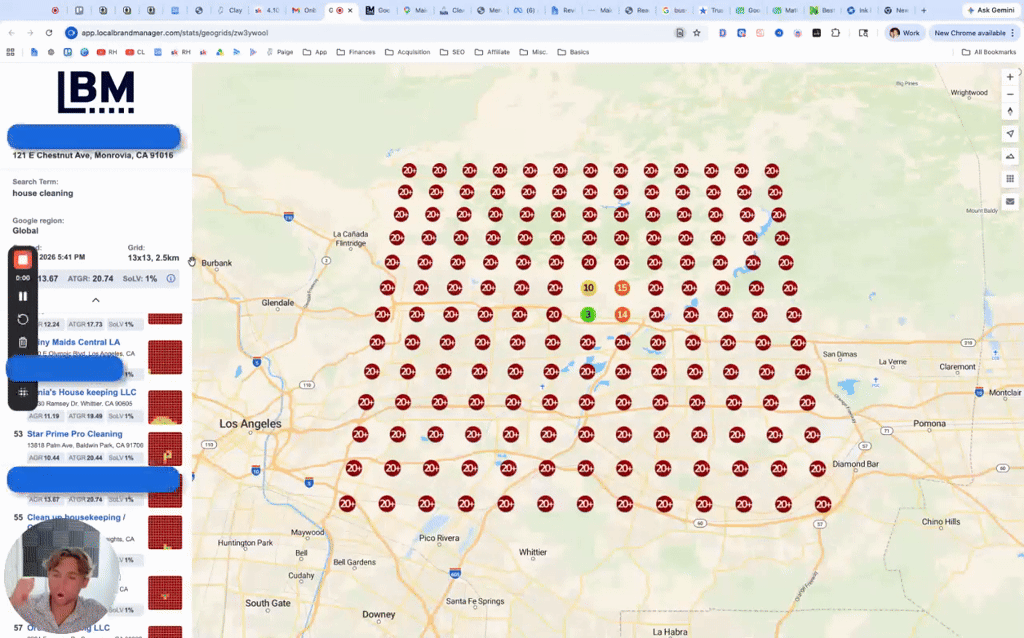Click the page search lens icon in address bar
The width and height of the screenshot is (1024, 638).
click(x=680, y=33)
